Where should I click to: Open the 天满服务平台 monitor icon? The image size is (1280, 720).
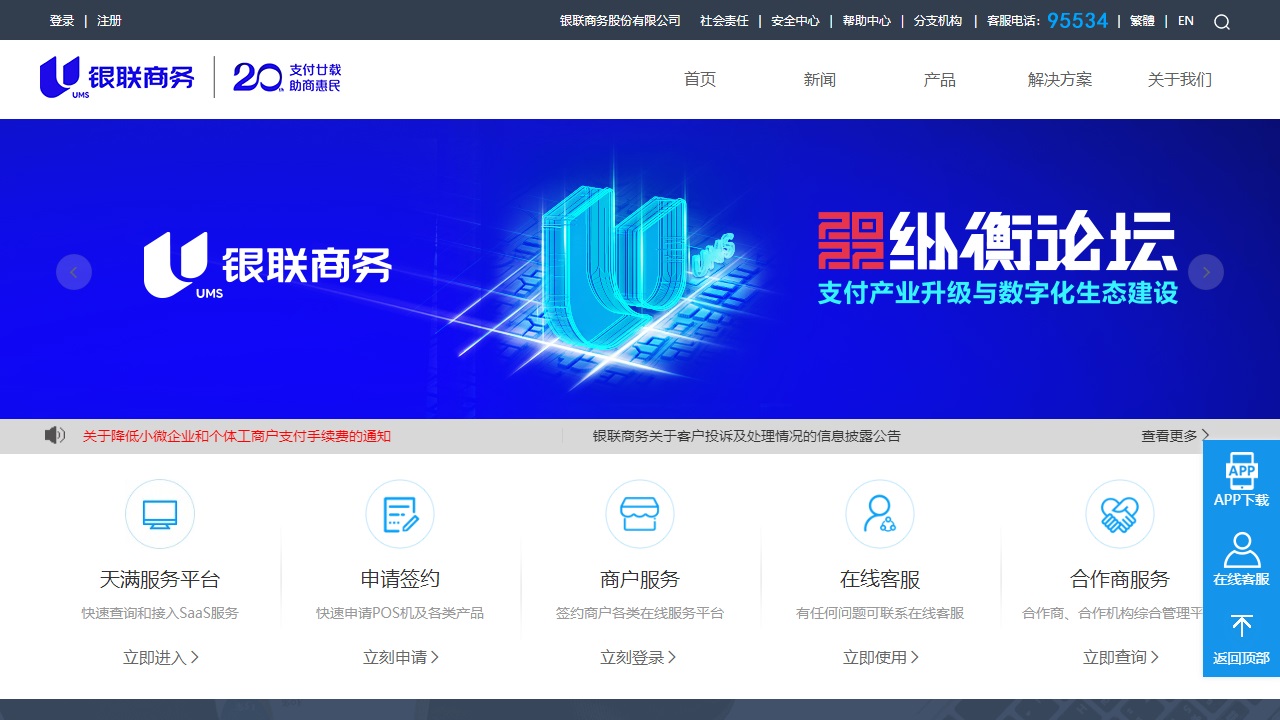click(160, 514)
